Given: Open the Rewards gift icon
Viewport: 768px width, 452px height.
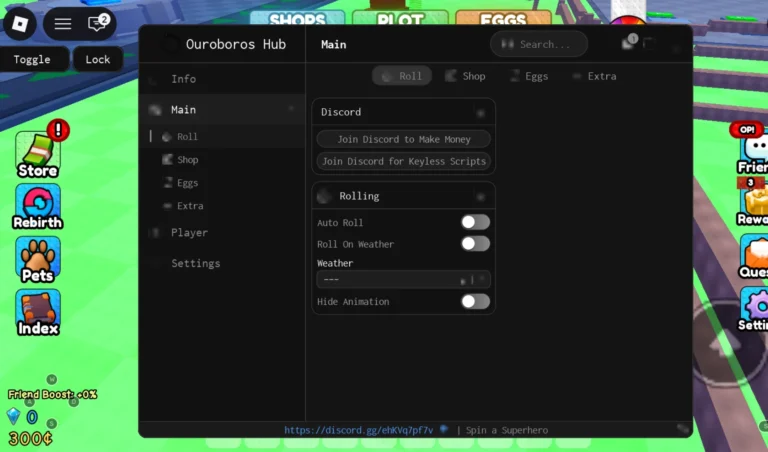Looking at the screenshot, I should [x=753, y=206].
